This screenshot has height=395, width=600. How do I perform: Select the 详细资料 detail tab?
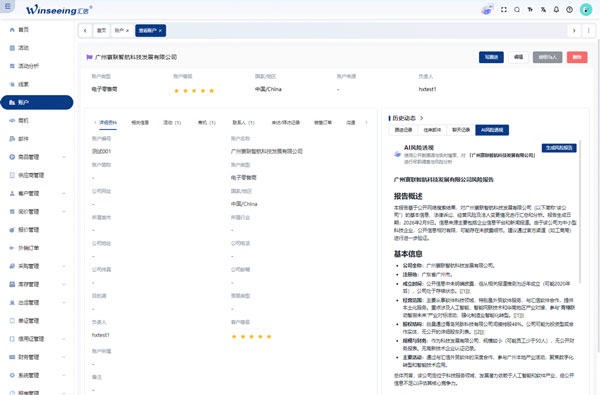(108, 122)
